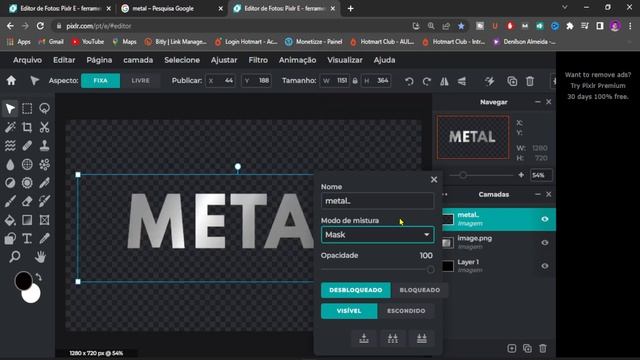Click the white background color swatch
Viewport: 640px width, 360px height.
click(x=32, y=294)
